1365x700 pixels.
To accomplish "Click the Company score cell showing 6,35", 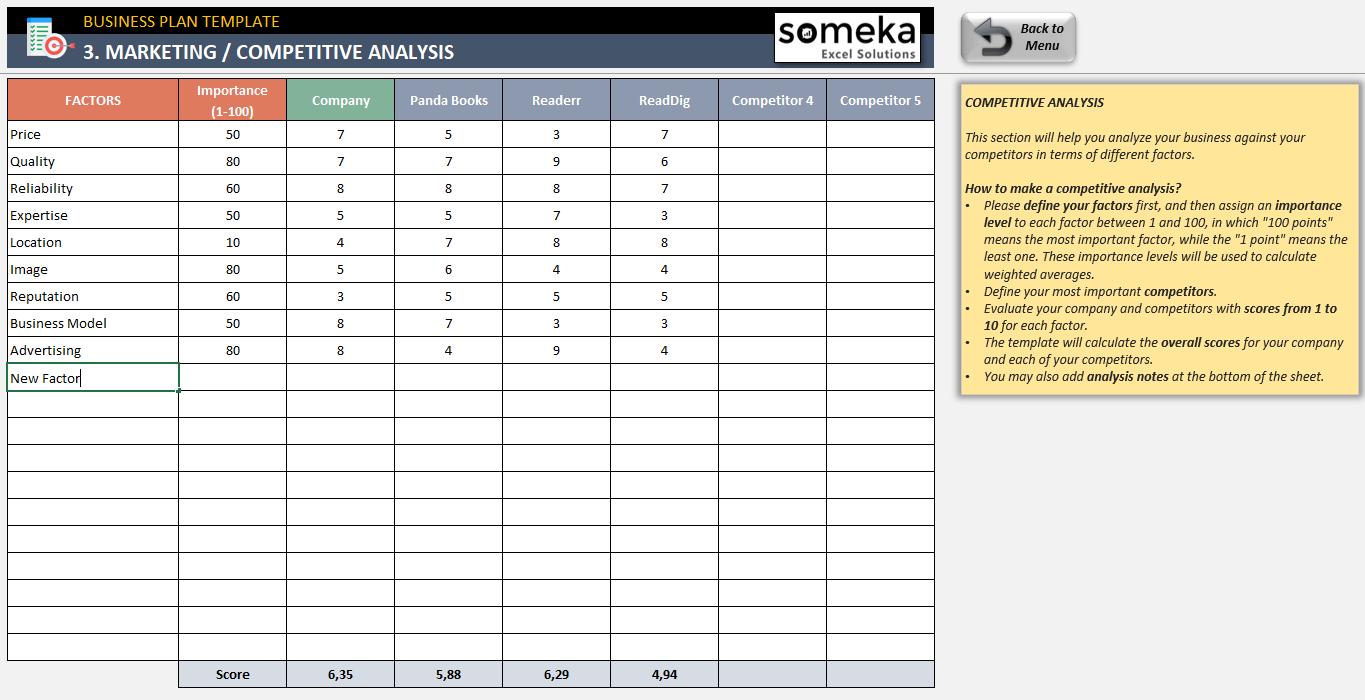I will pos(340,675).
